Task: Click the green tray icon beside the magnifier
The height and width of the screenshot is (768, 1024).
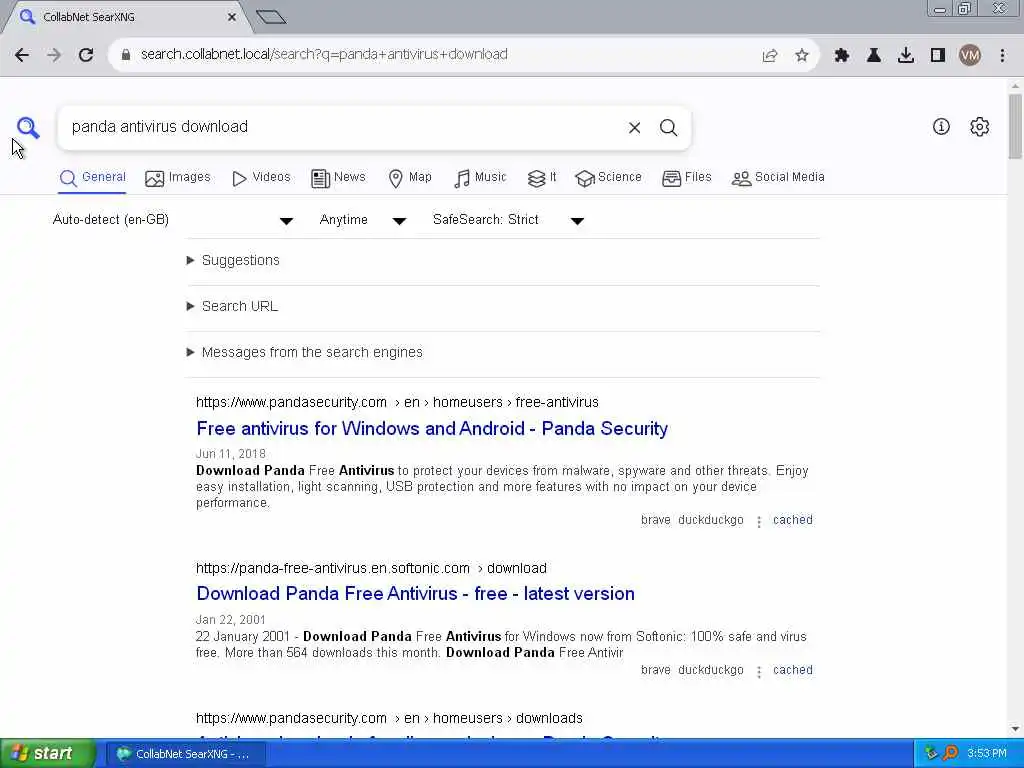Action: [x=931, y=754]
